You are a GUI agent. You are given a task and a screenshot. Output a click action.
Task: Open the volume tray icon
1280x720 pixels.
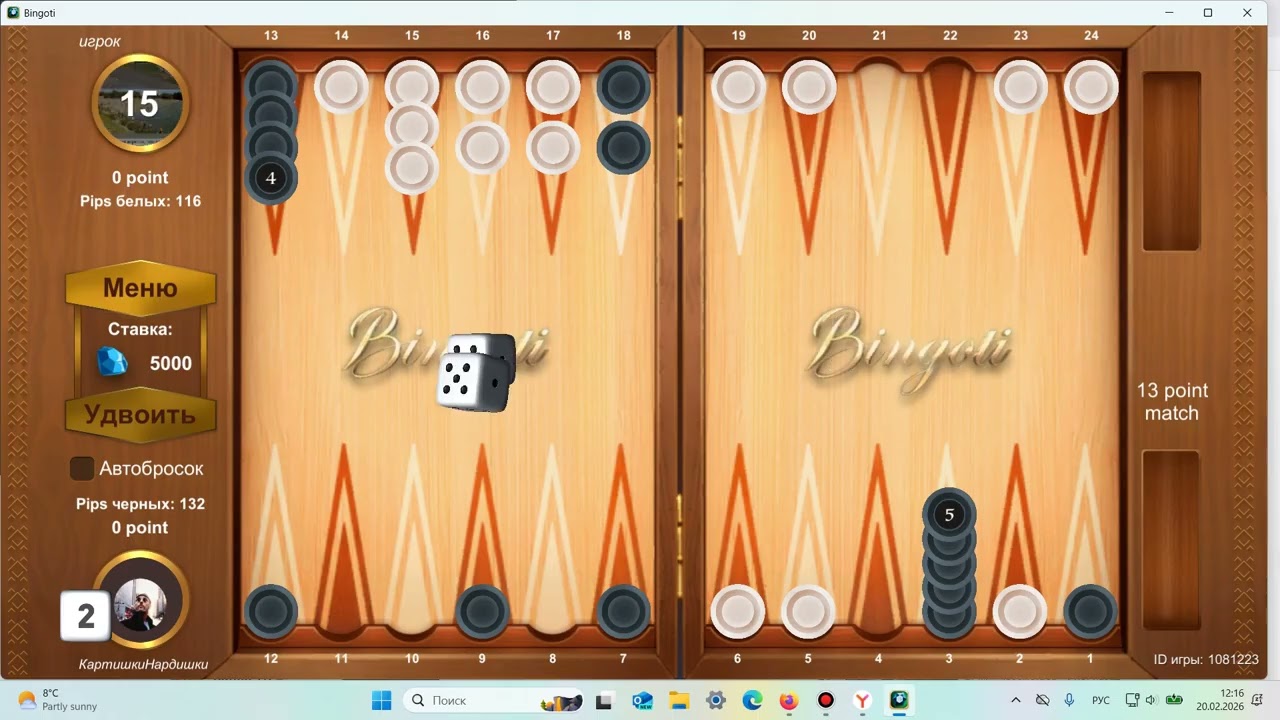pyautogui.click(x=1151, y=700)
